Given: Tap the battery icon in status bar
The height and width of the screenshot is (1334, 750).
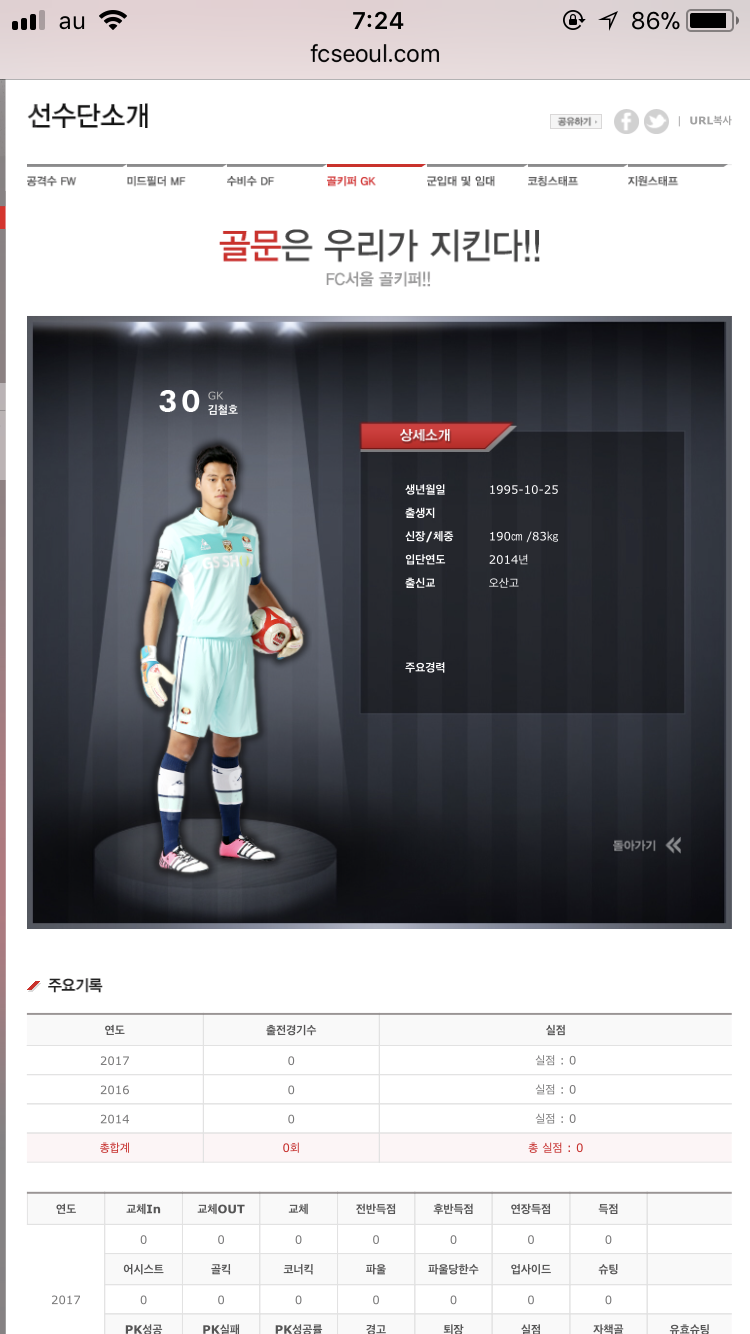Looking at the screenshot, I should (712, 20).
